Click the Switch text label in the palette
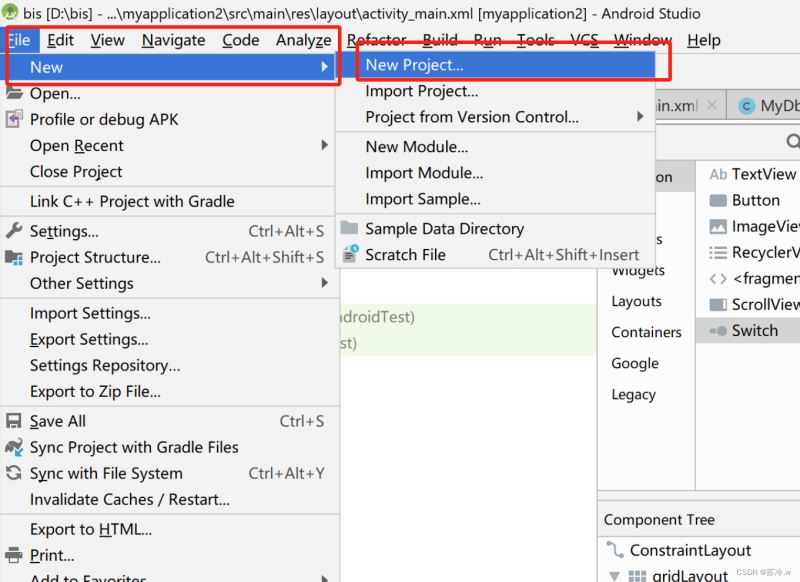800x582 pixels. pos(755,331)
